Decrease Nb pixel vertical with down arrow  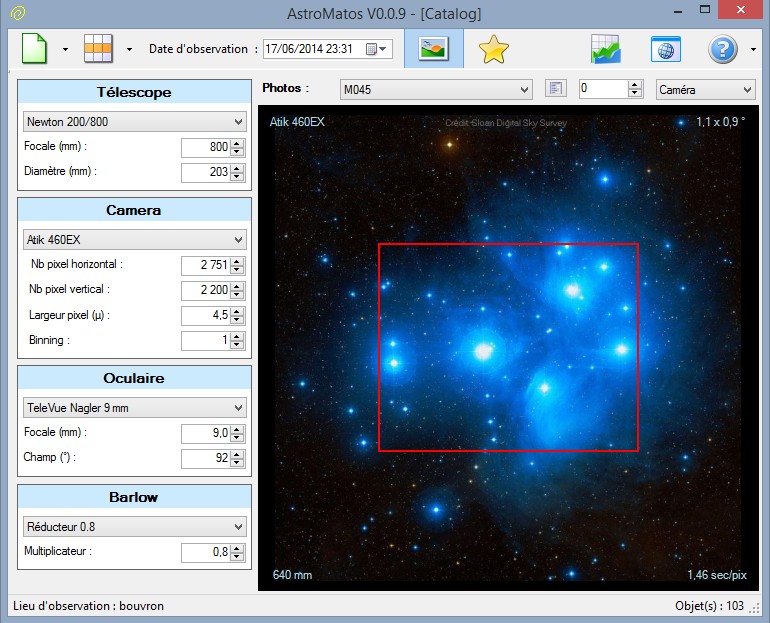click(x=237, y=295)
